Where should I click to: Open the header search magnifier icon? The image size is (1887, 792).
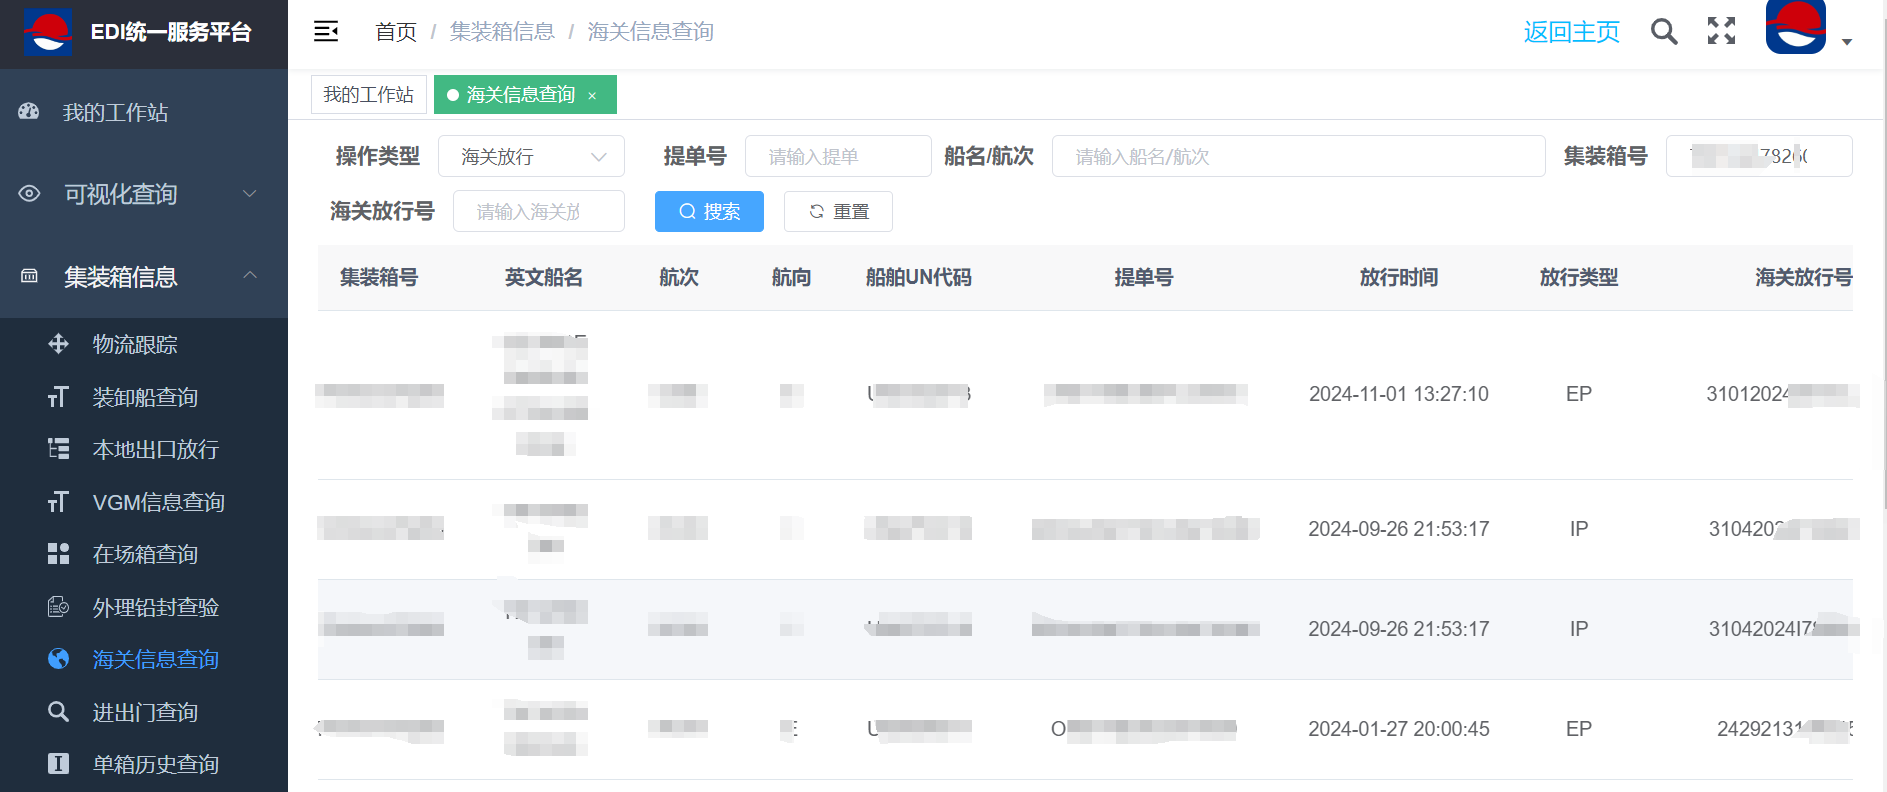click(1664, 32)
